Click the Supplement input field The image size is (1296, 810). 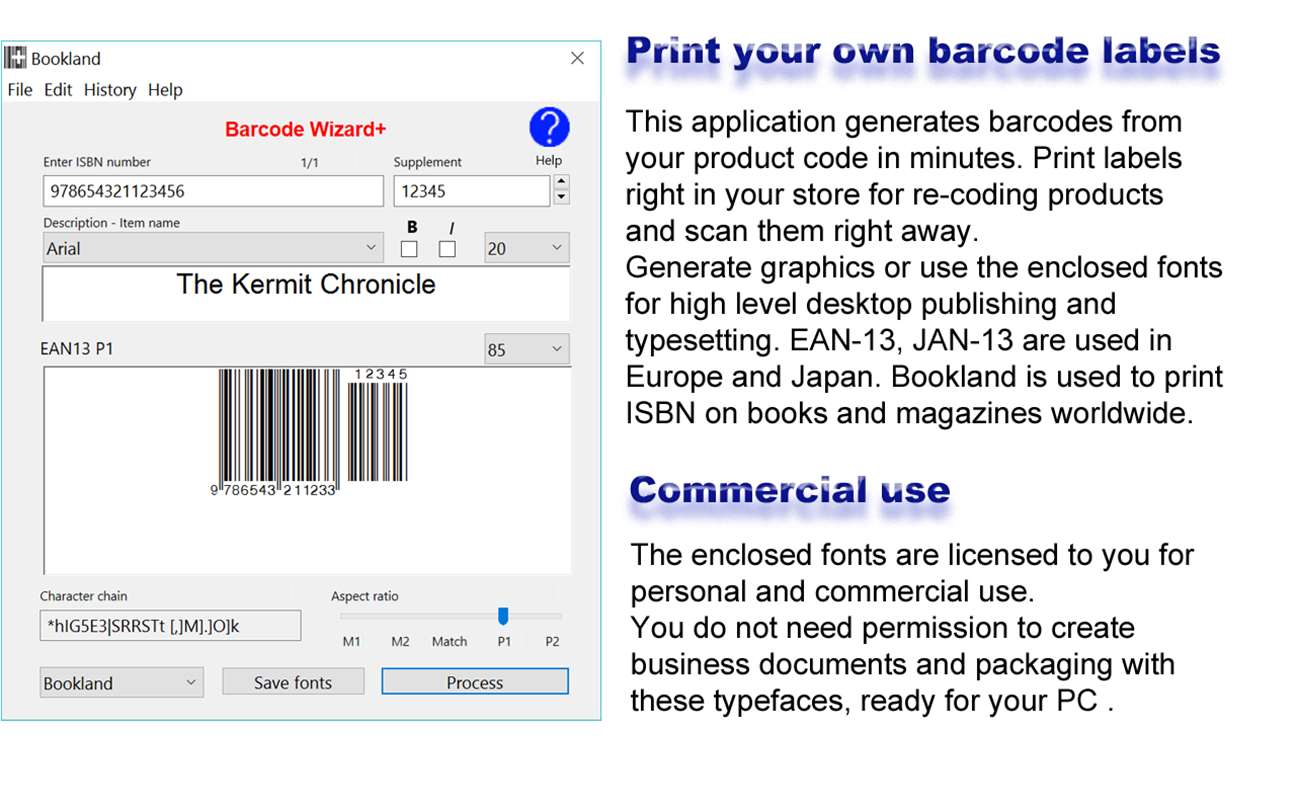click(x=472, y=191)
